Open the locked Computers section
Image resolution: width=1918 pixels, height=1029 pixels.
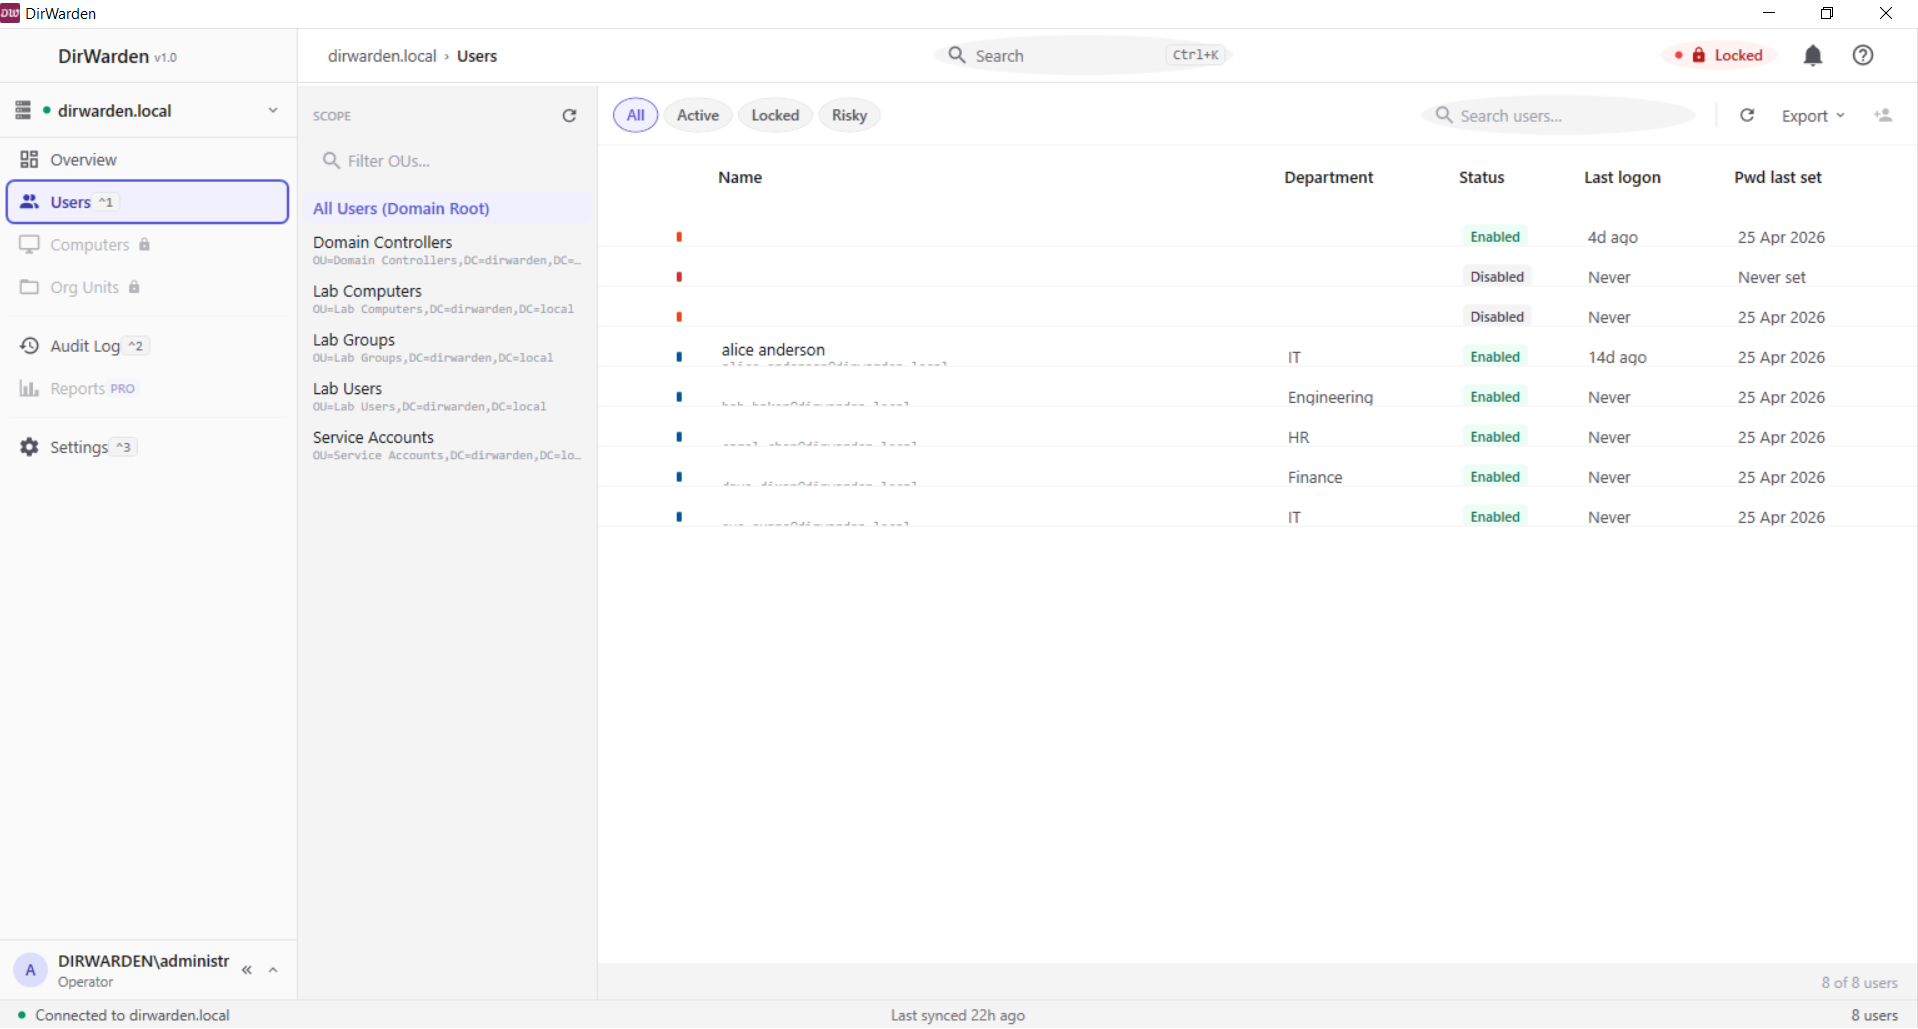(147, 245)
